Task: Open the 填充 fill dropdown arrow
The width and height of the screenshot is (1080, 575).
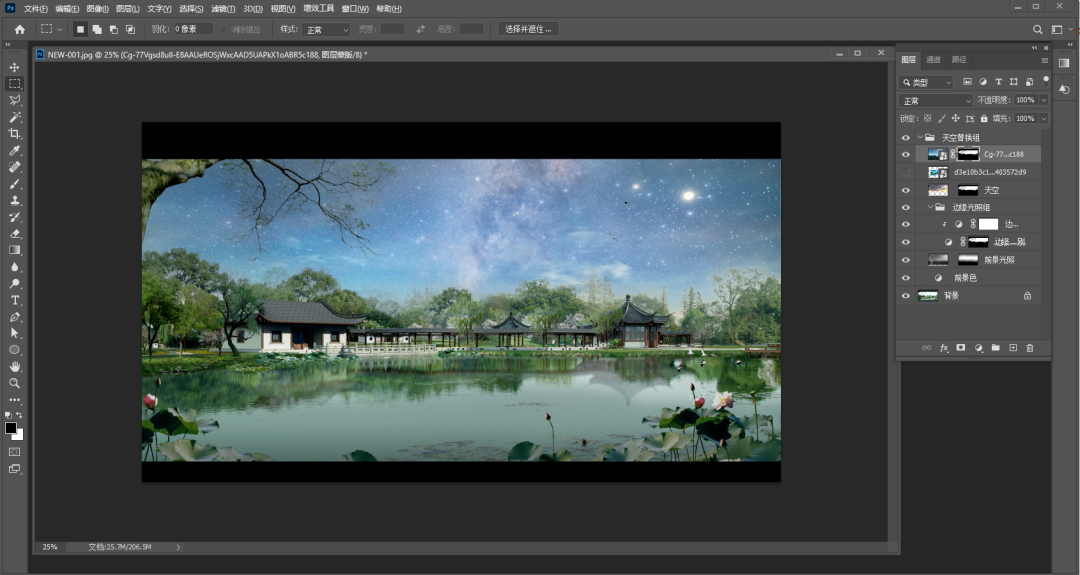Action: [x=1043, y=118]
